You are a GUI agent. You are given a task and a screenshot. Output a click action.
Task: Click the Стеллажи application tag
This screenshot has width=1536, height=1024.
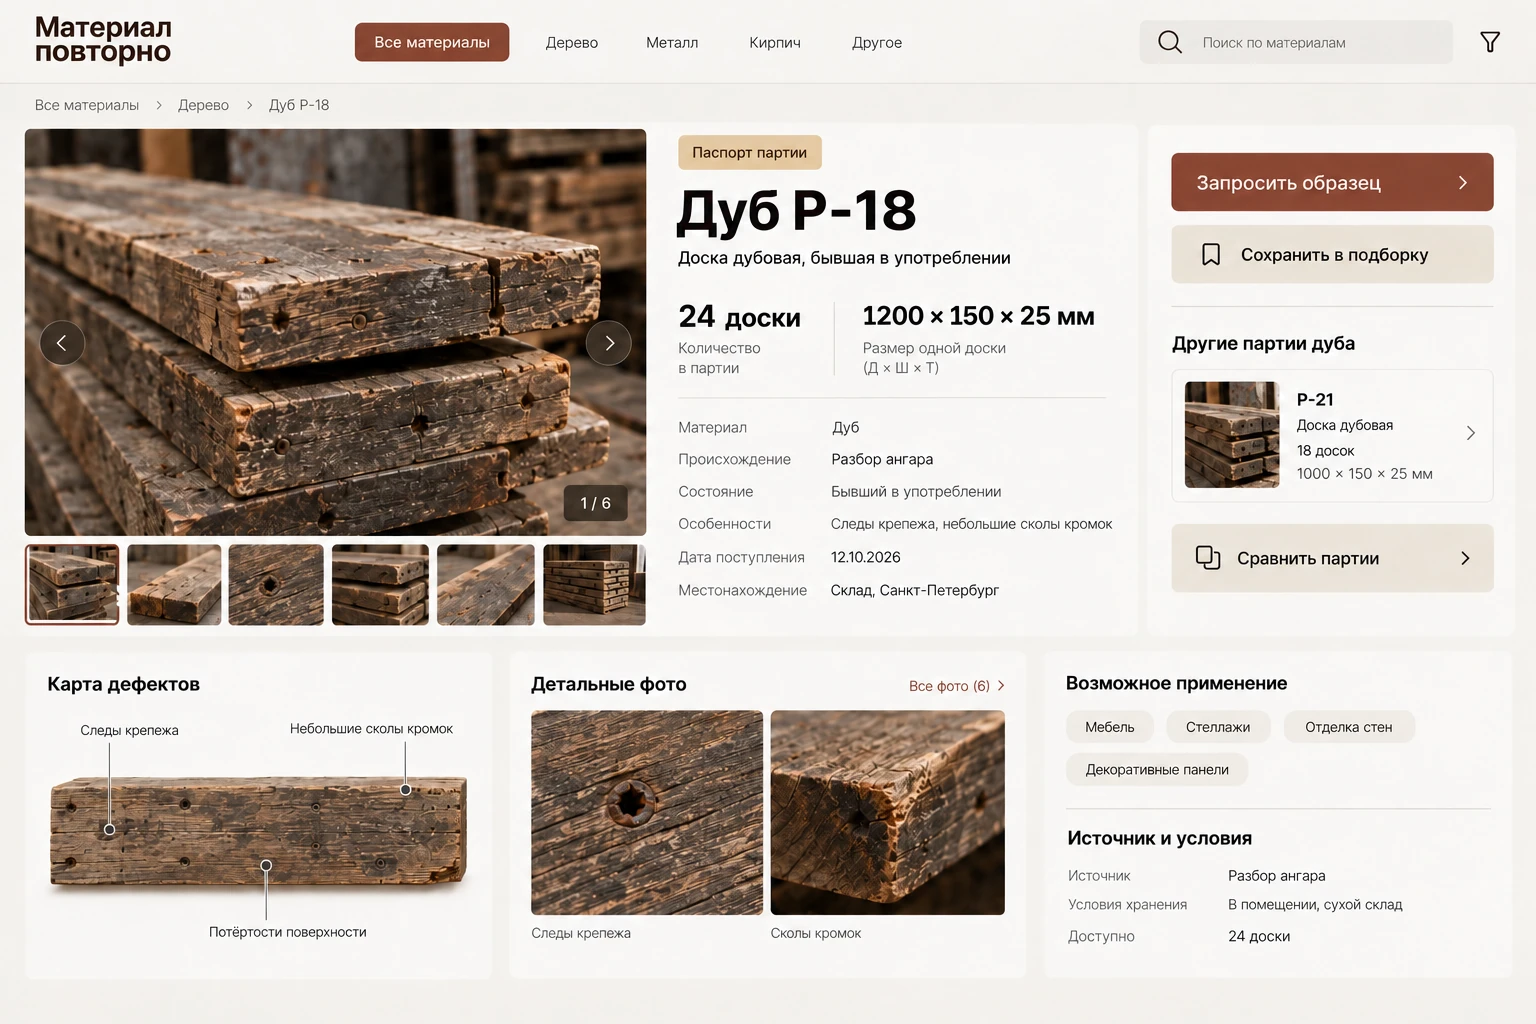tap(1218, 727)
